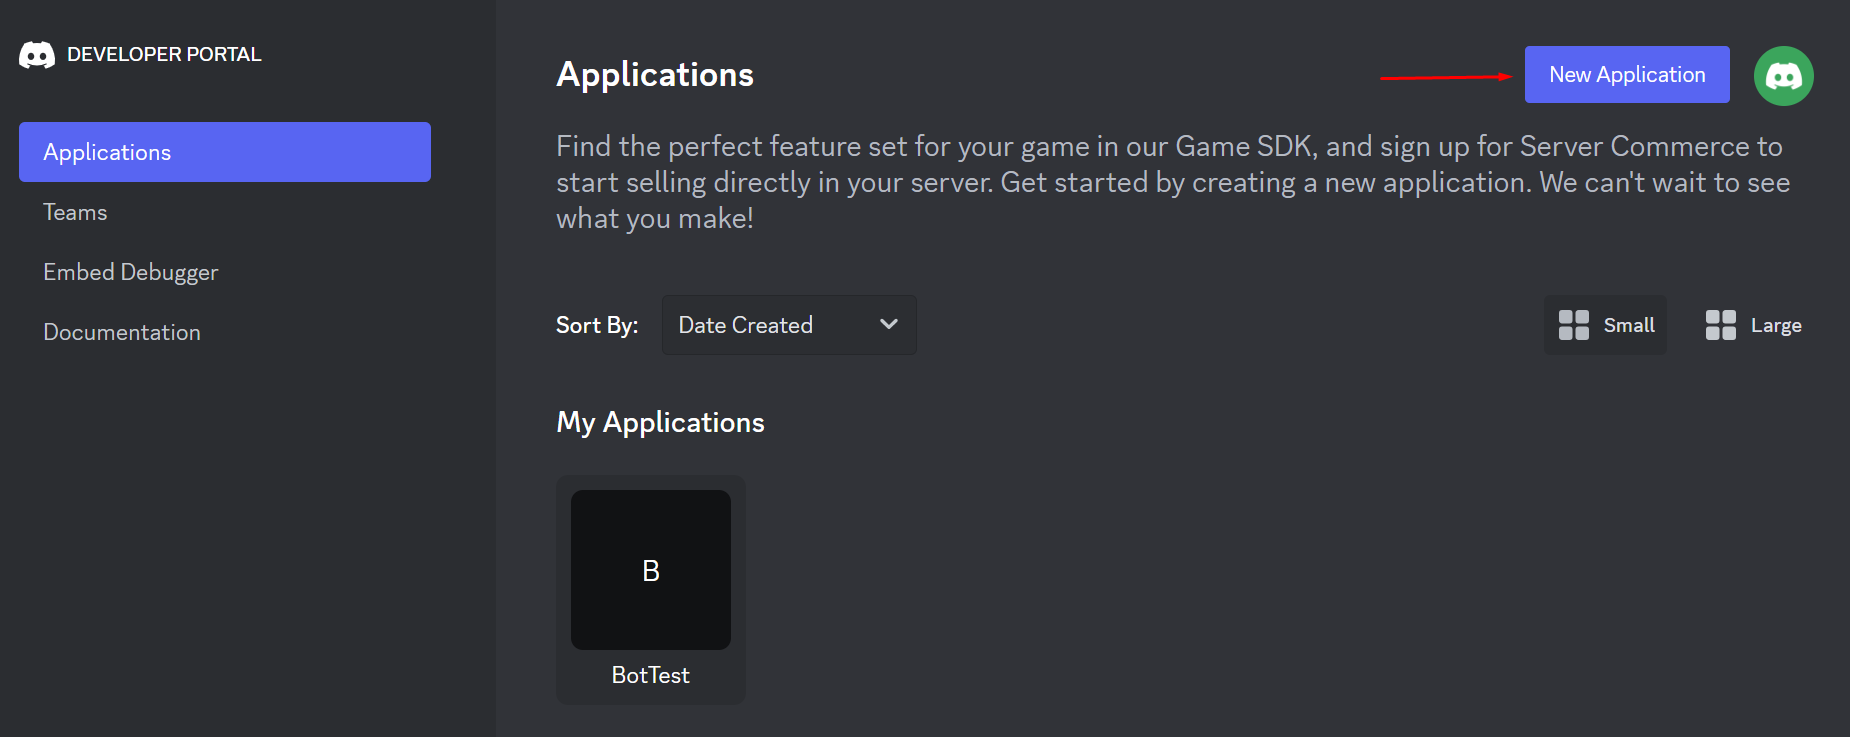Click the green Discord avatar badge
Screen dimensions: 1850x737
point(1784,75)
